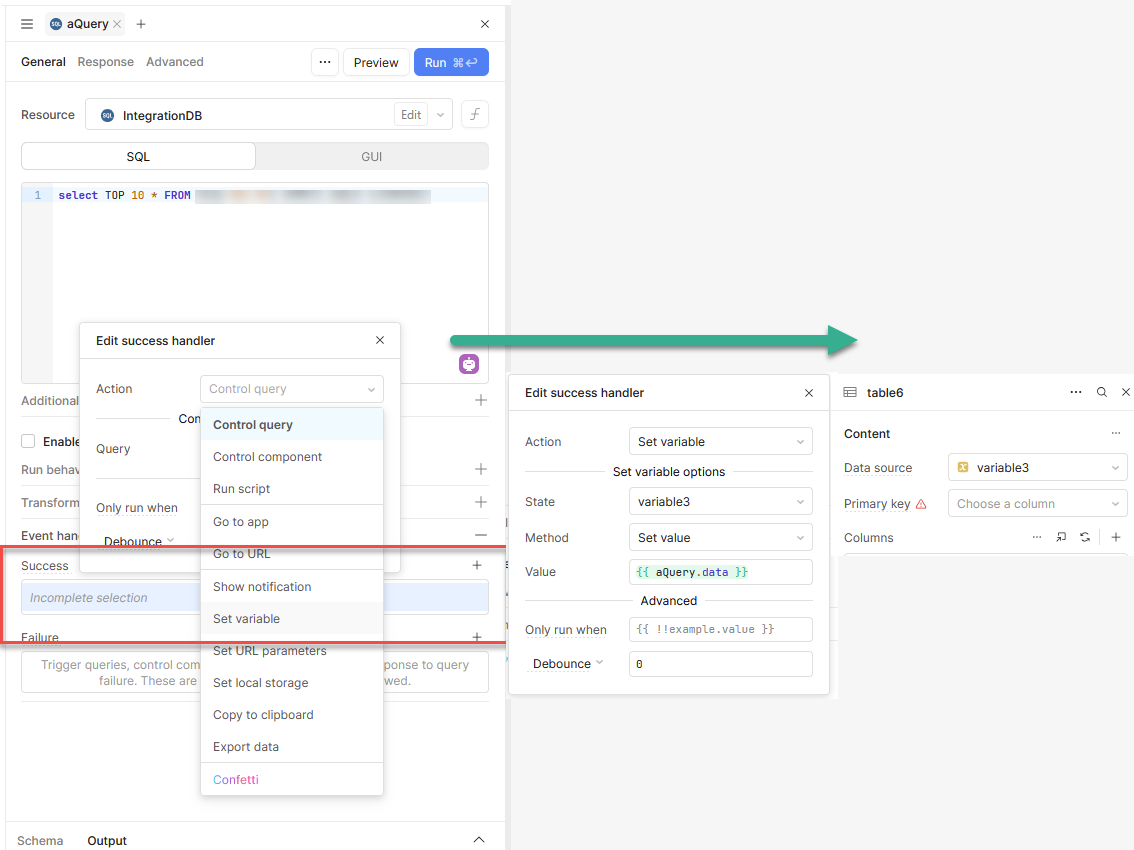Open the Response tab
This screenshot has height=850, width=1134.
(x=106, y=62)
